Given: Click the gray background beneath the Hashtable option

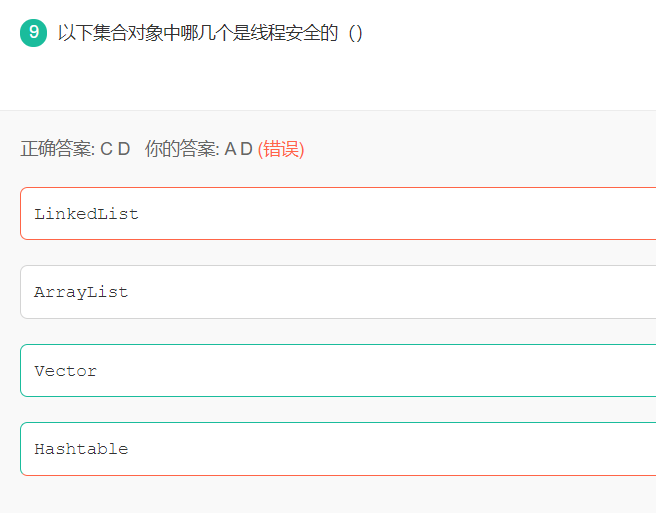Looking at the screenshot, I should pos(328,495).
